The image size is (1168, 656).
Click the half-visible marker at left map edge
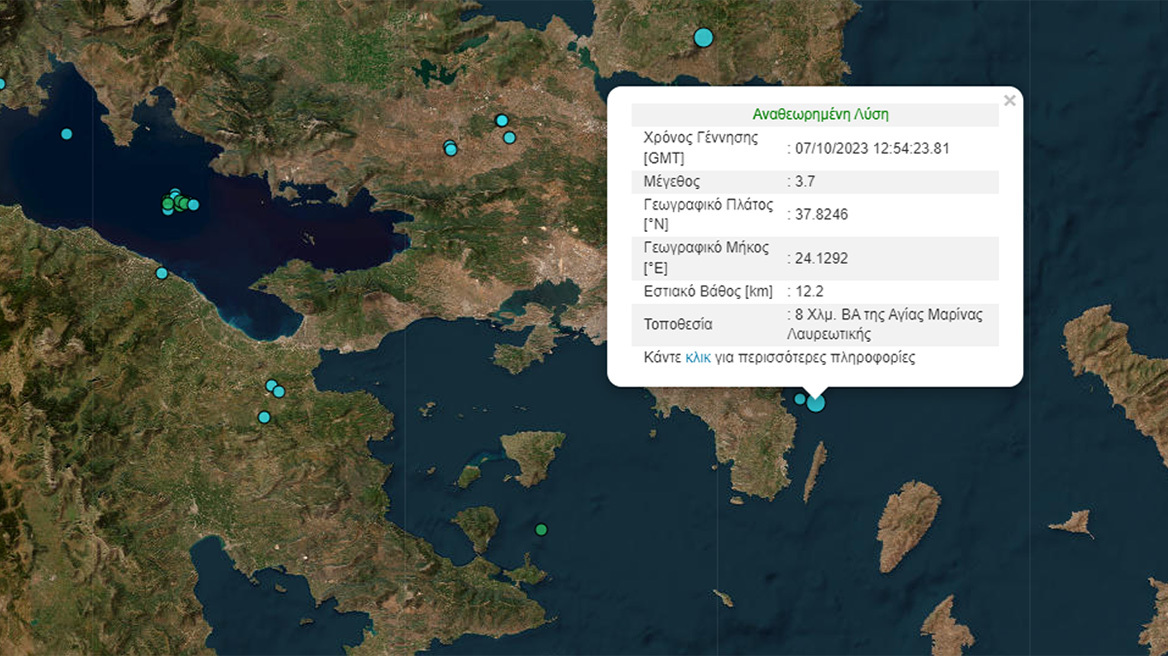click(x=2, y=84)
